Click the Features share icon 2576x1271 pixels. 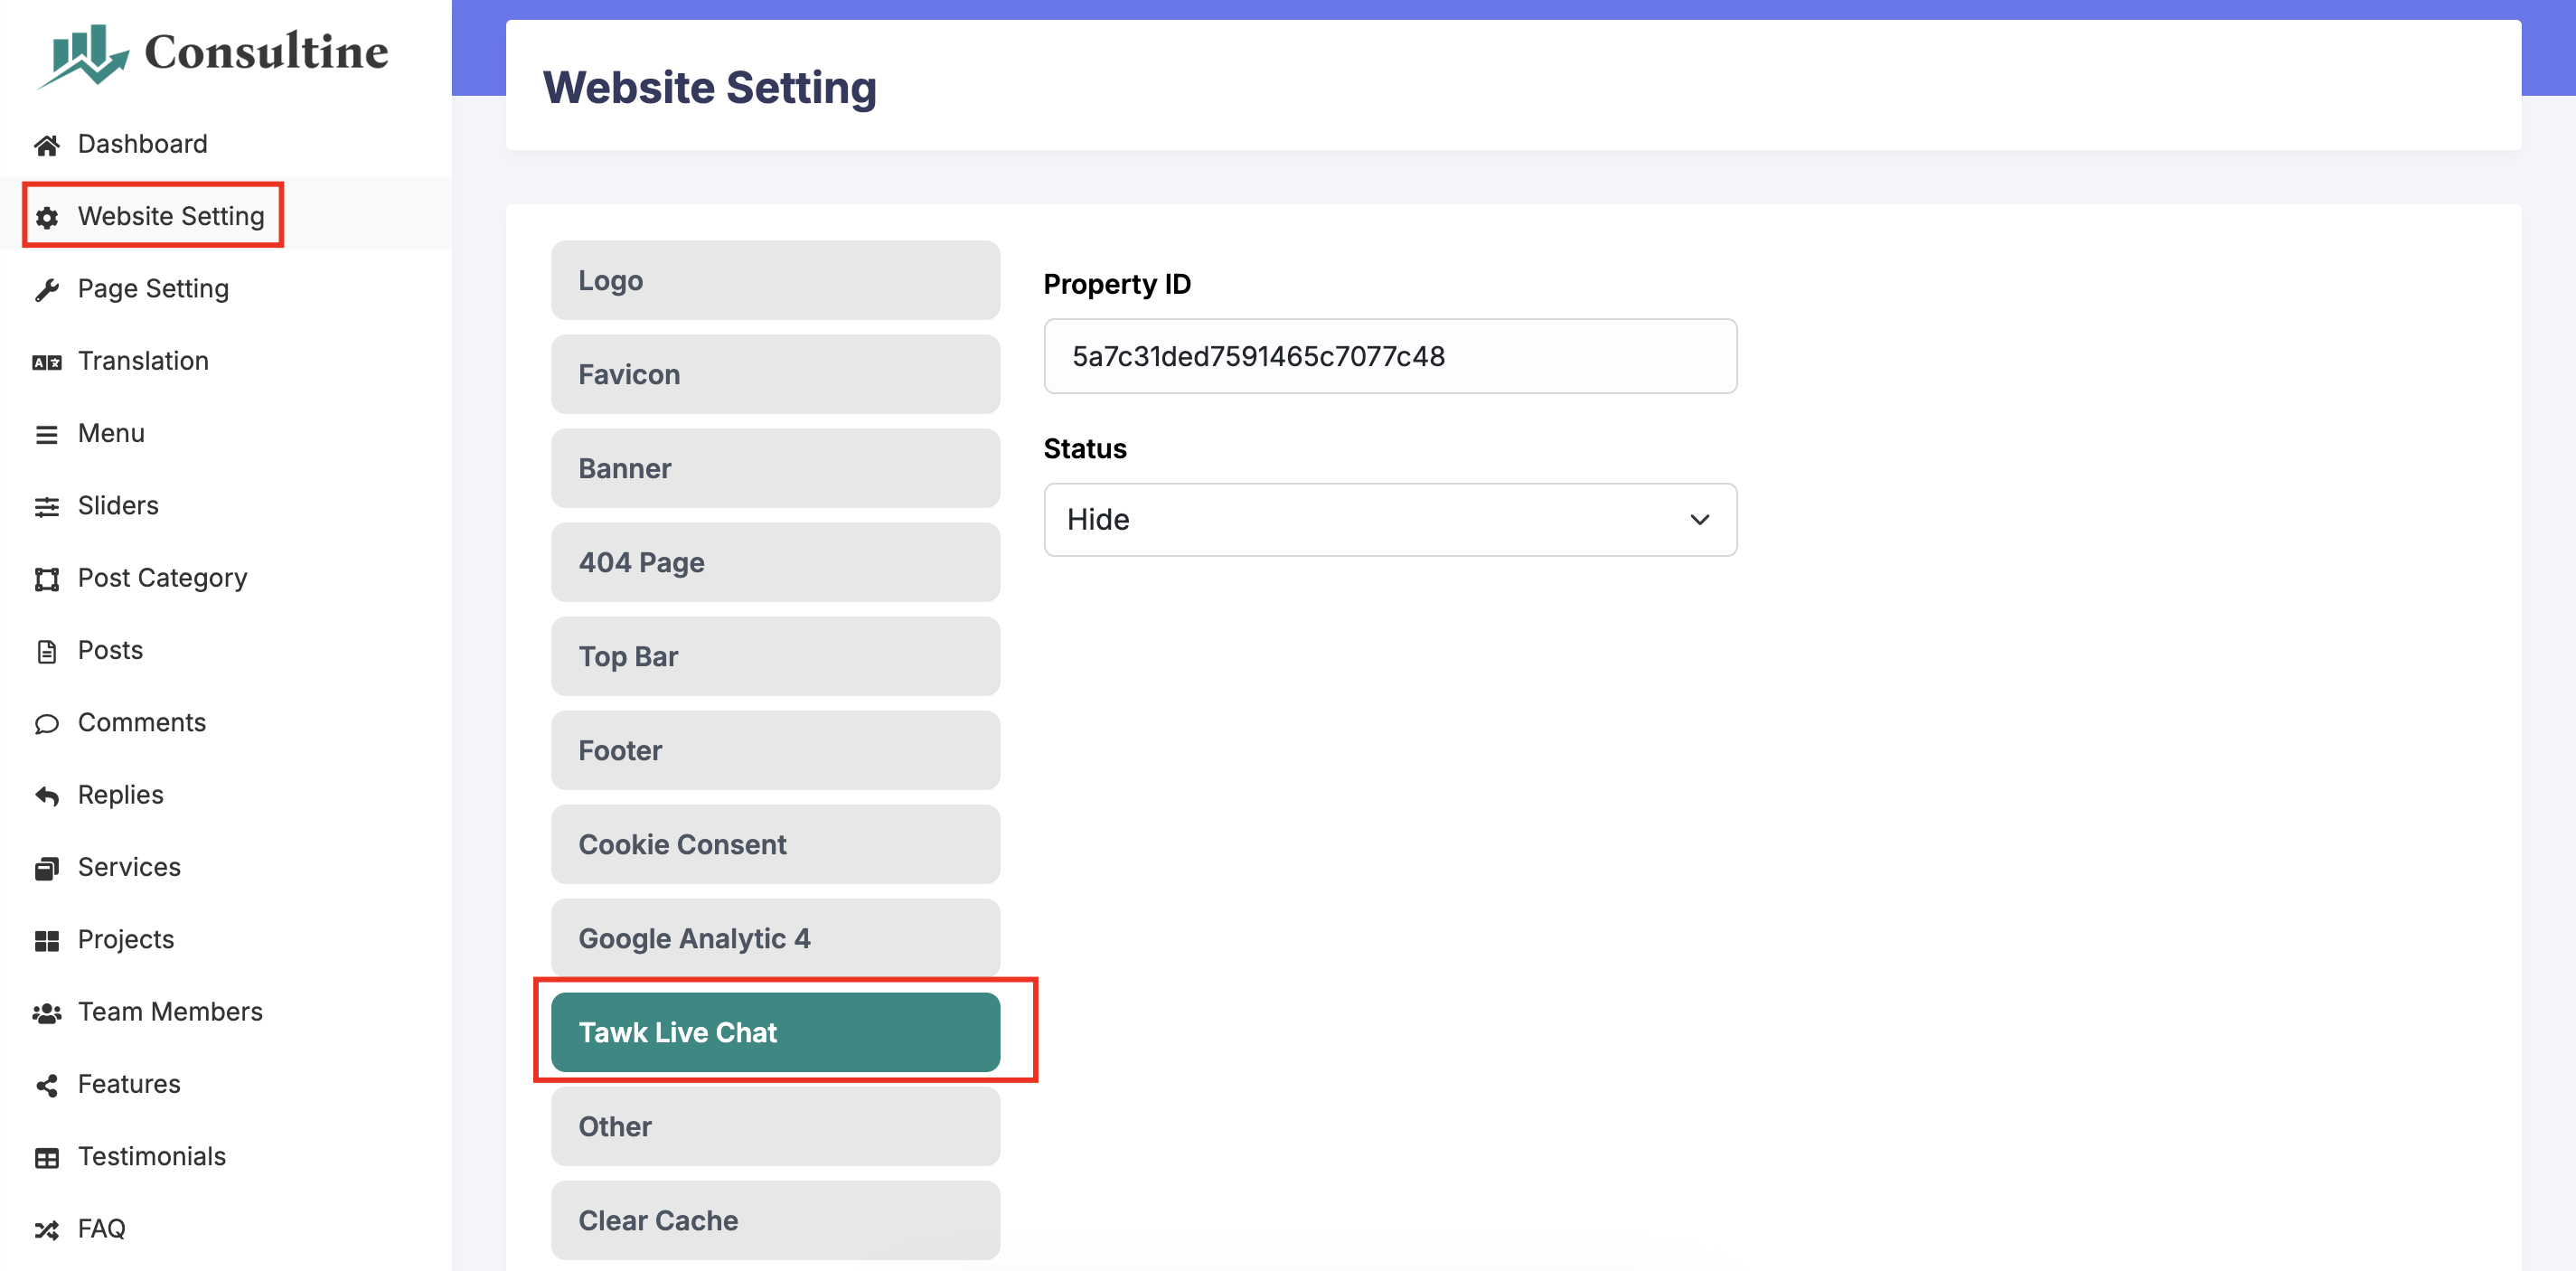(x=46, y=1085)
